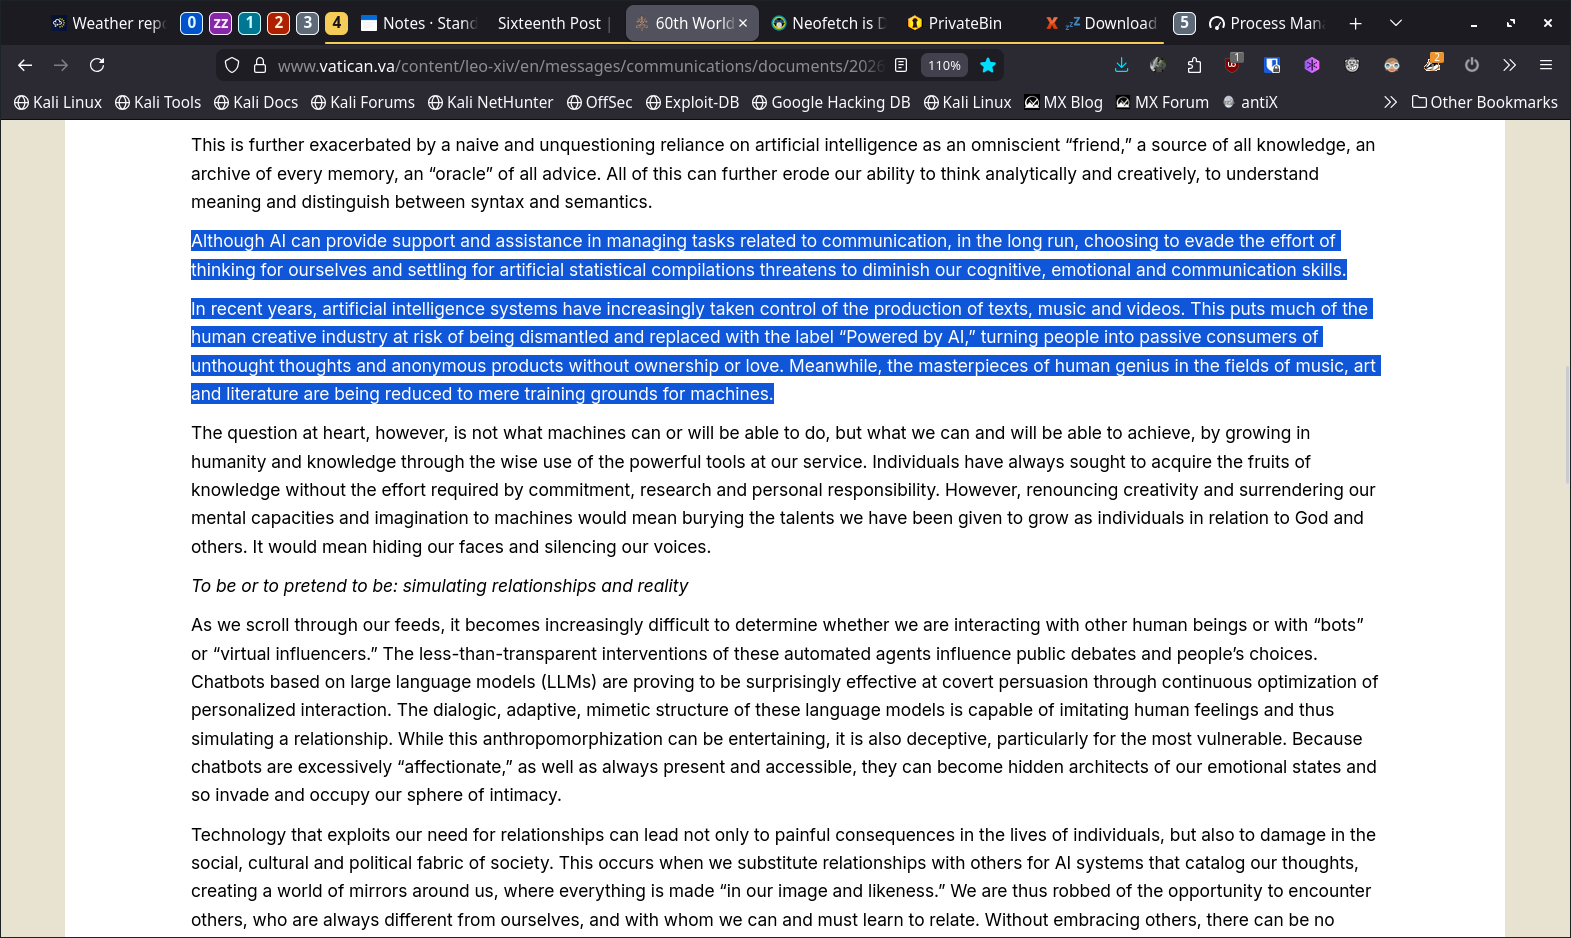Click the URL address bar field

[580, 65]
